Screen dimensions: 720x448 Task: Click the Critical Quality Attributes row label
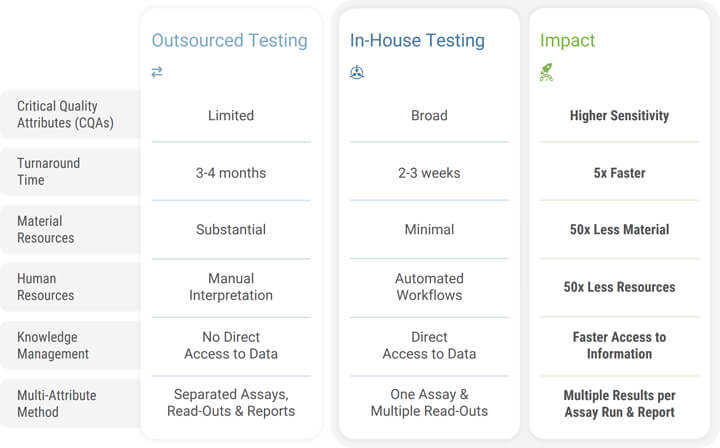tap(65, 115)
